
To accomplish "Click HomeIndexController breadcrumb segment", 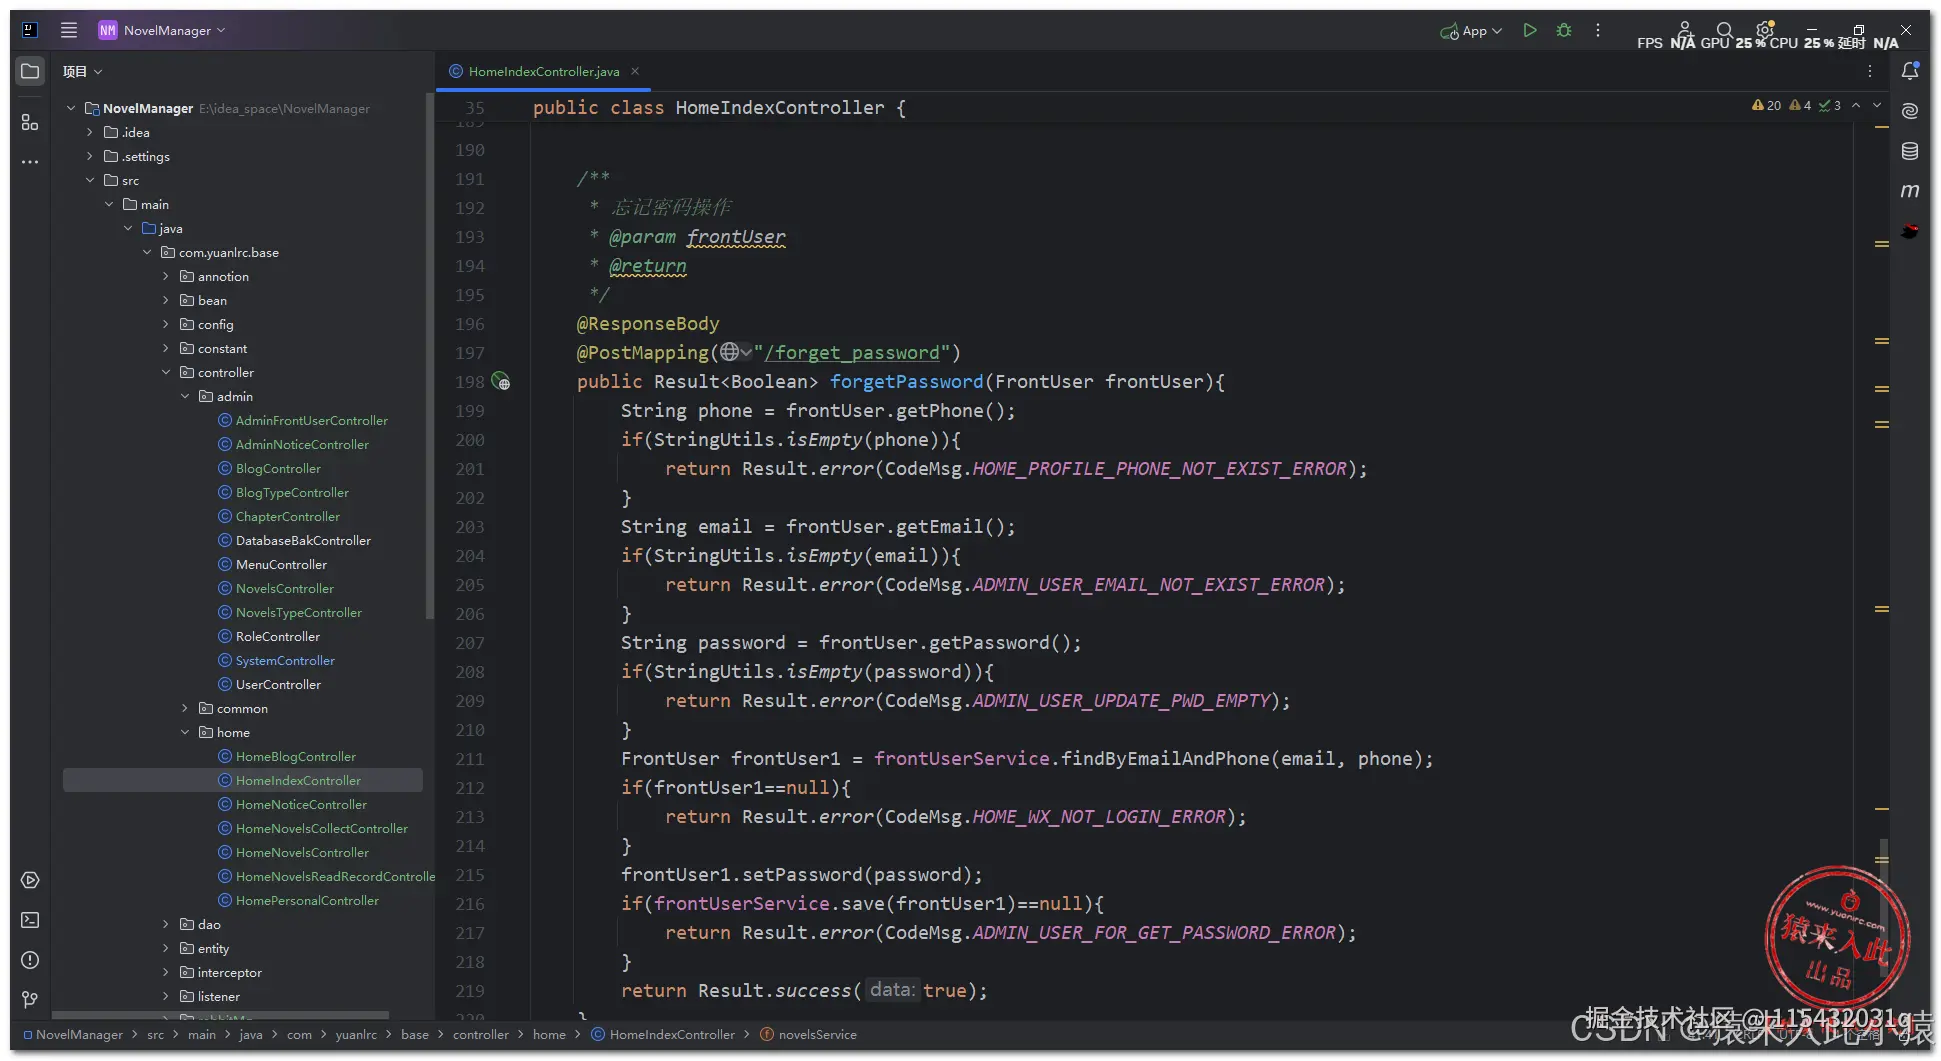I will pyautogui.click(x=671, y=1034).
